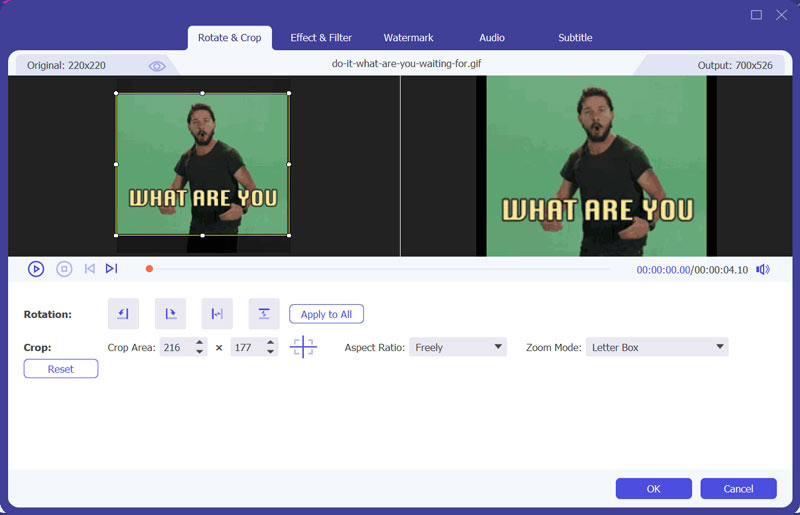Toggle the original preview eye icon
The height and width of the screenshot is (515, 800).
(x=157, y=66)
